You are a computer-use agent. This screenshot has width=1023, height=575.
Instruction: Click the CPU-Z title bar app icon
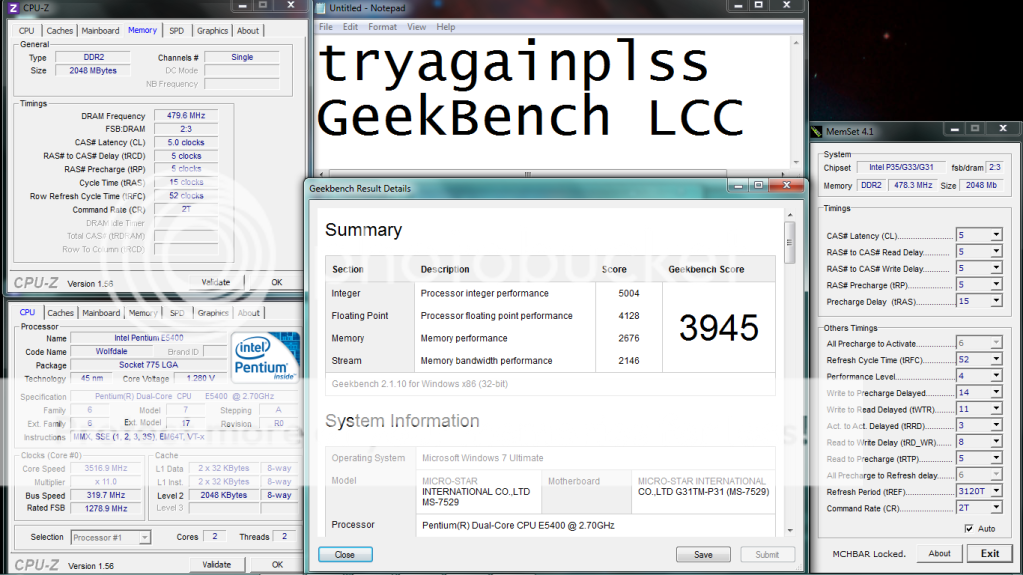click(x=12, y=8)
